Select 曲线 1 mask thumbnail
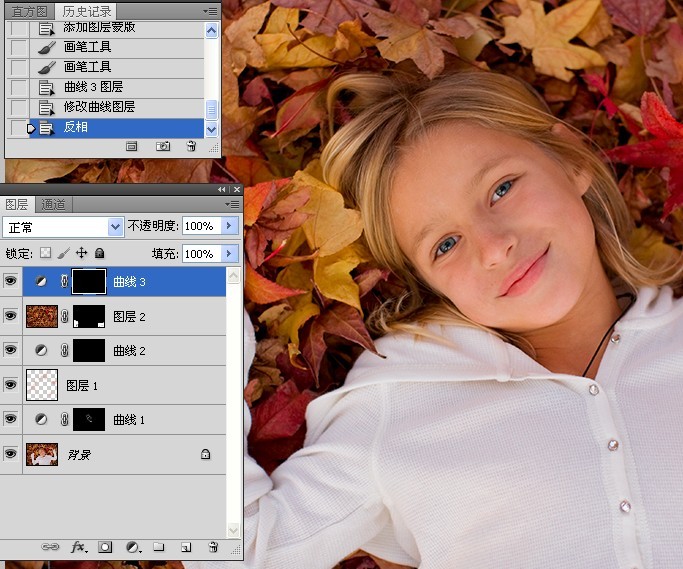The width and height of the screenshot is (683, 569). click(x=89, y=419)
